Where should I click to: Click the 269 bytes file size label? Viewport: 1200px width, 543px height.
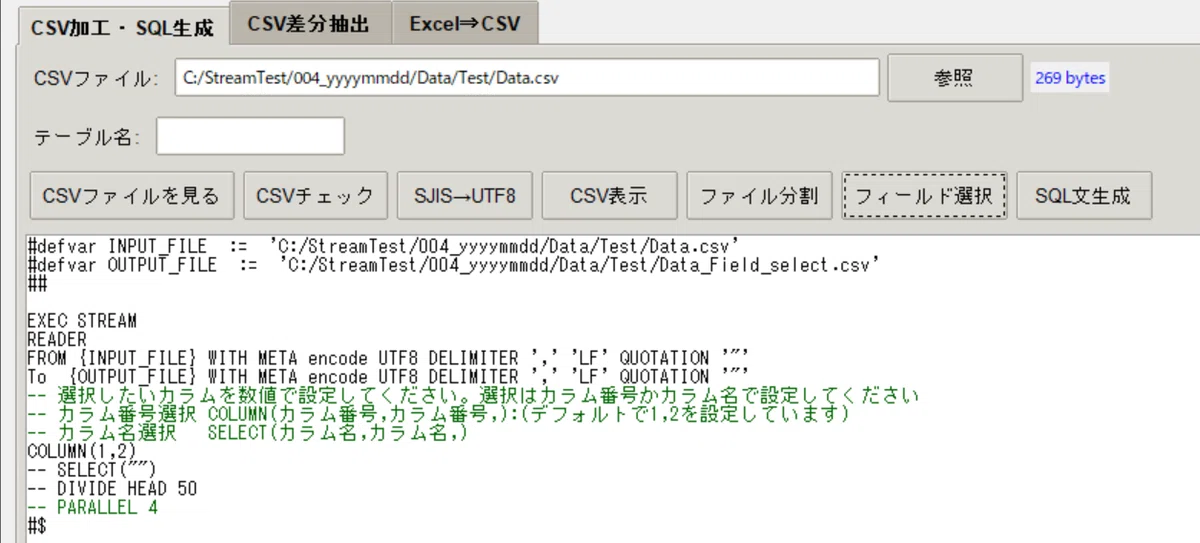[x=1070, y=79]
